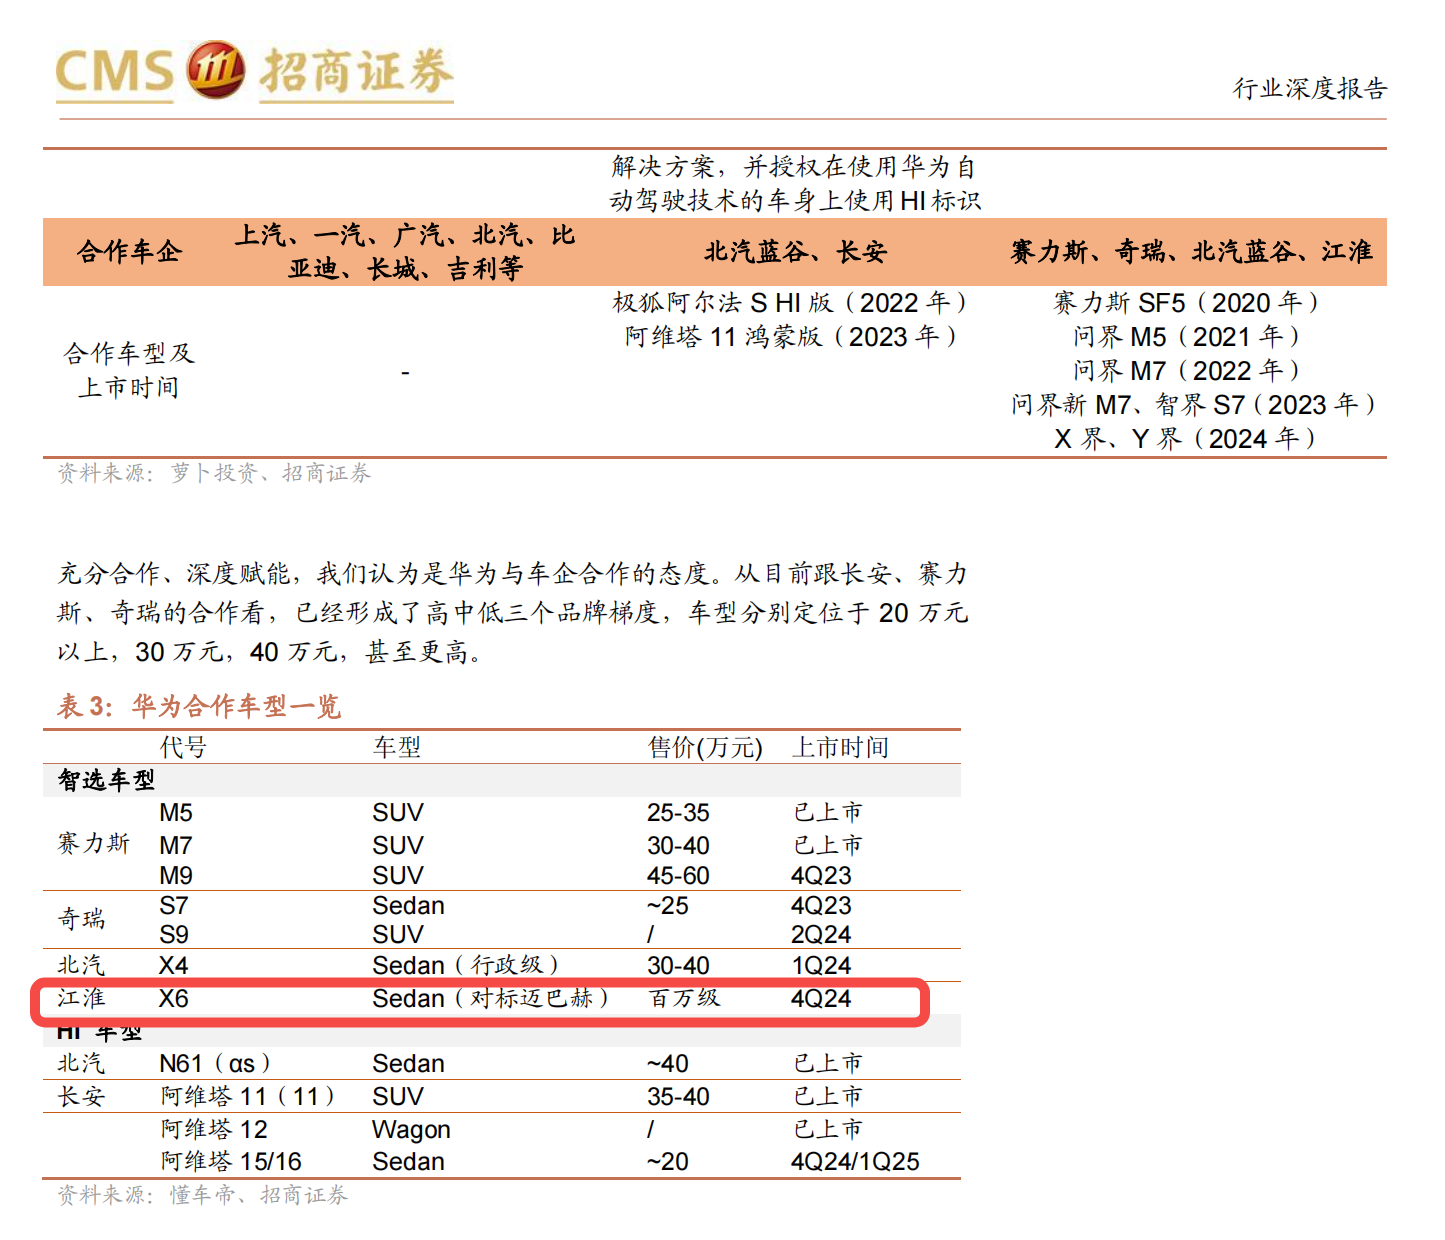Screen dimensions: 1445x1240
Task: Click the "问界 M7（2022 年）" entry
Action: point(1186,370)
